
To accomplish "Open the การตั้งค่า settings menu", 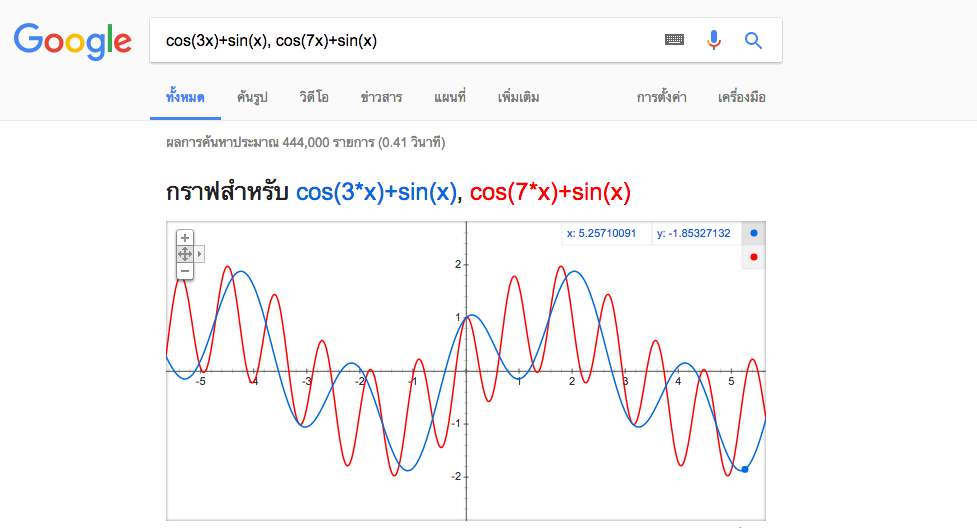I will 661,97.
